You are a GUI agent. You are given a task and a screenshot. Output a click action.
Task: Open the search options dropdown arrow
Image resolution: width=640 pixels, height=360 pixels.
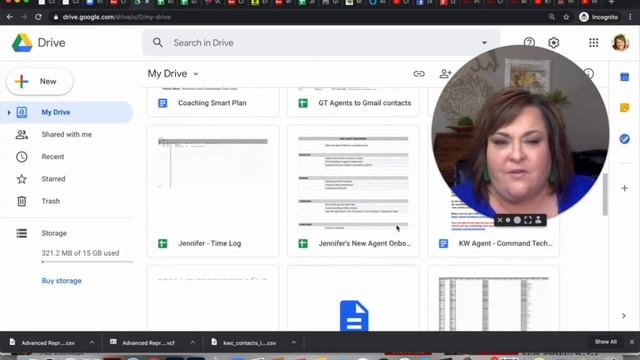484,42
